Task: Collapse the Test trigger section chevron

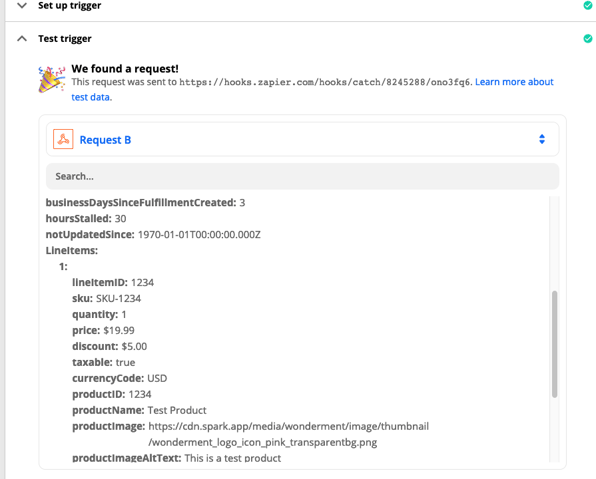Action: pos(22,38)
